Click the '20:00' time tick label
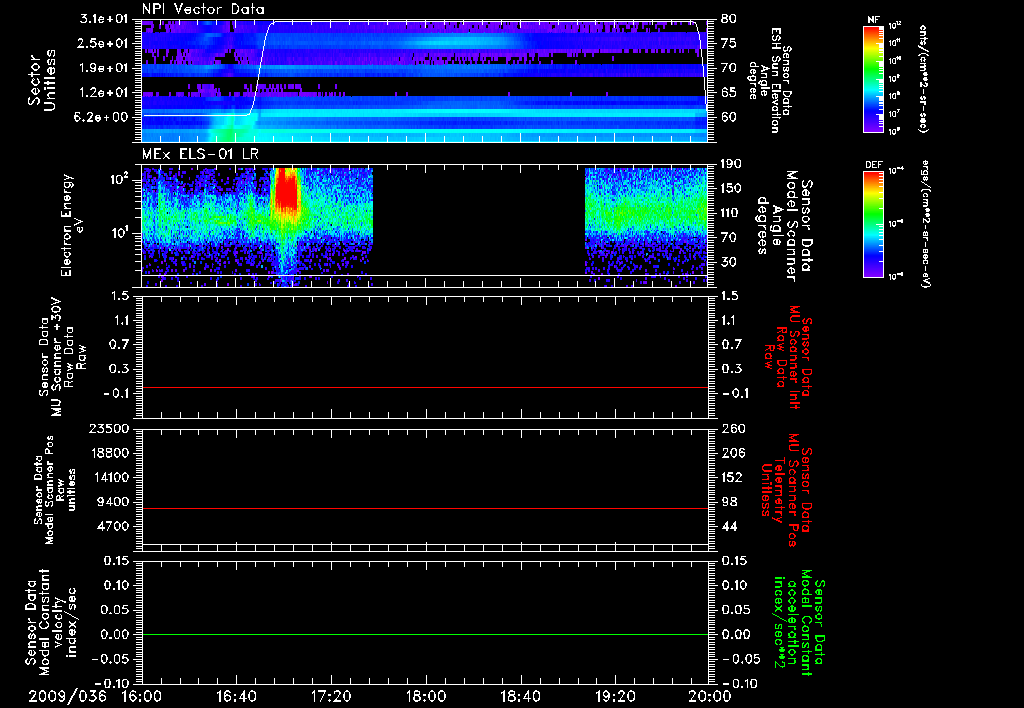The height and width of the screenshot is (708, 1024). click(709, 696)
